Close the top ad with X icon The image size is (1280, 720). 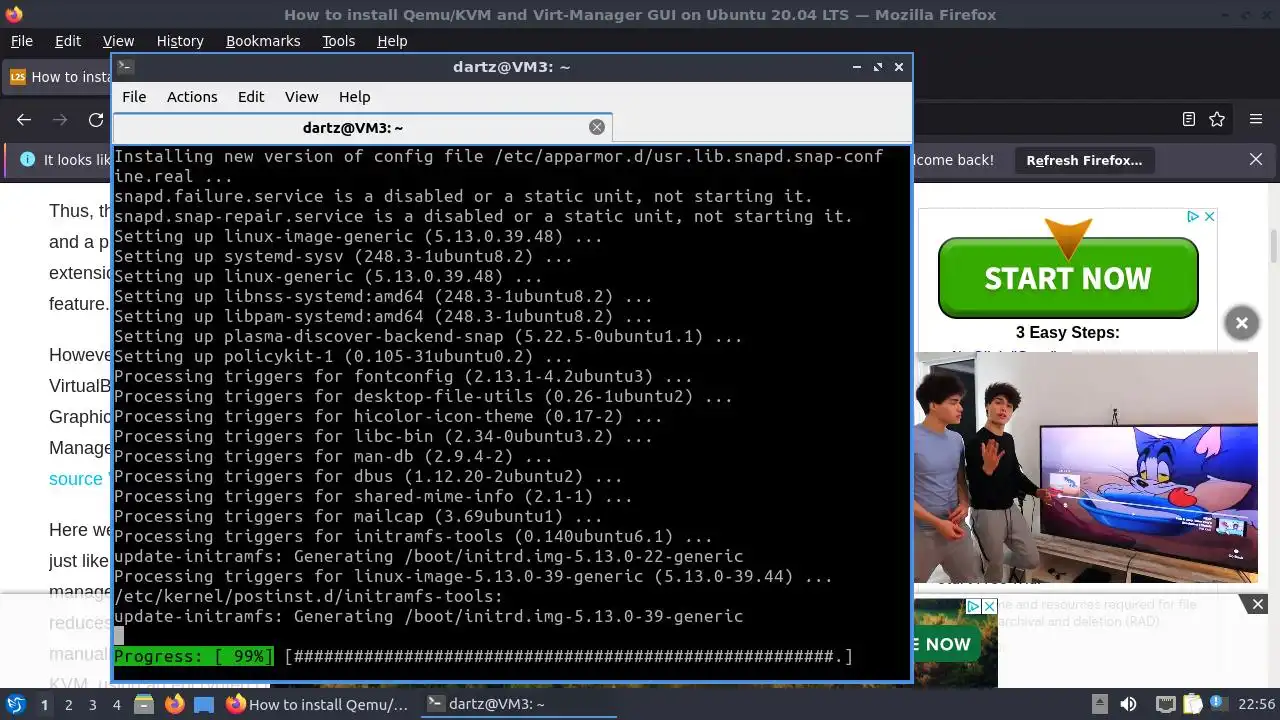tap(1208, 217)
